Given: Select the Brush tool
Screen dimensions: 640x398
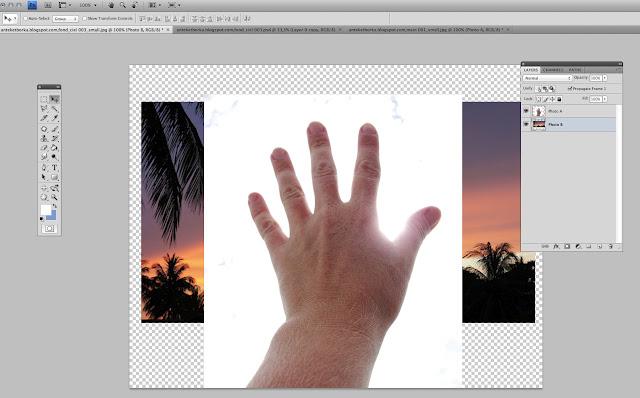Looking at the screenshot, I should tap(54, 129).
